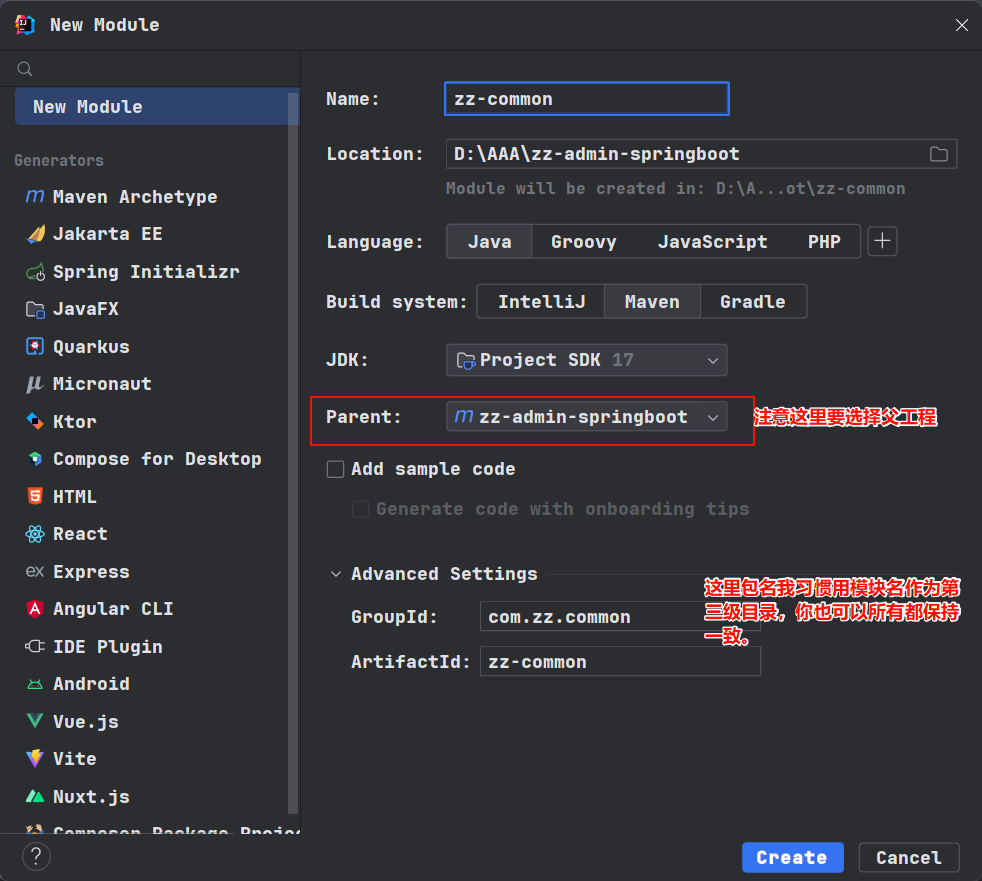Collapse the Advanced Settings section
The image size is (982, 881).
point(336,574)
